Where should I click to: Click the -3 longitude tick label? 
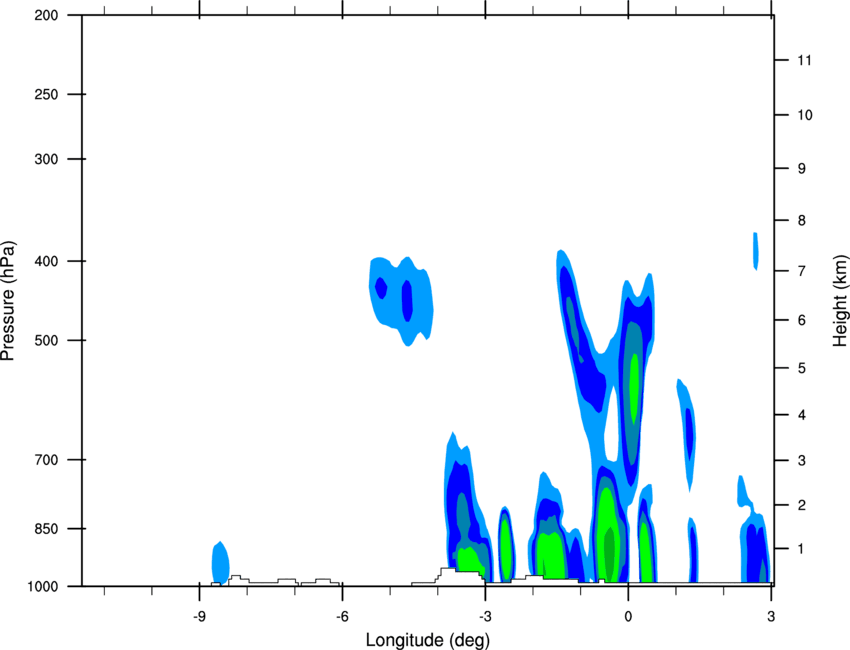(485, 616)
